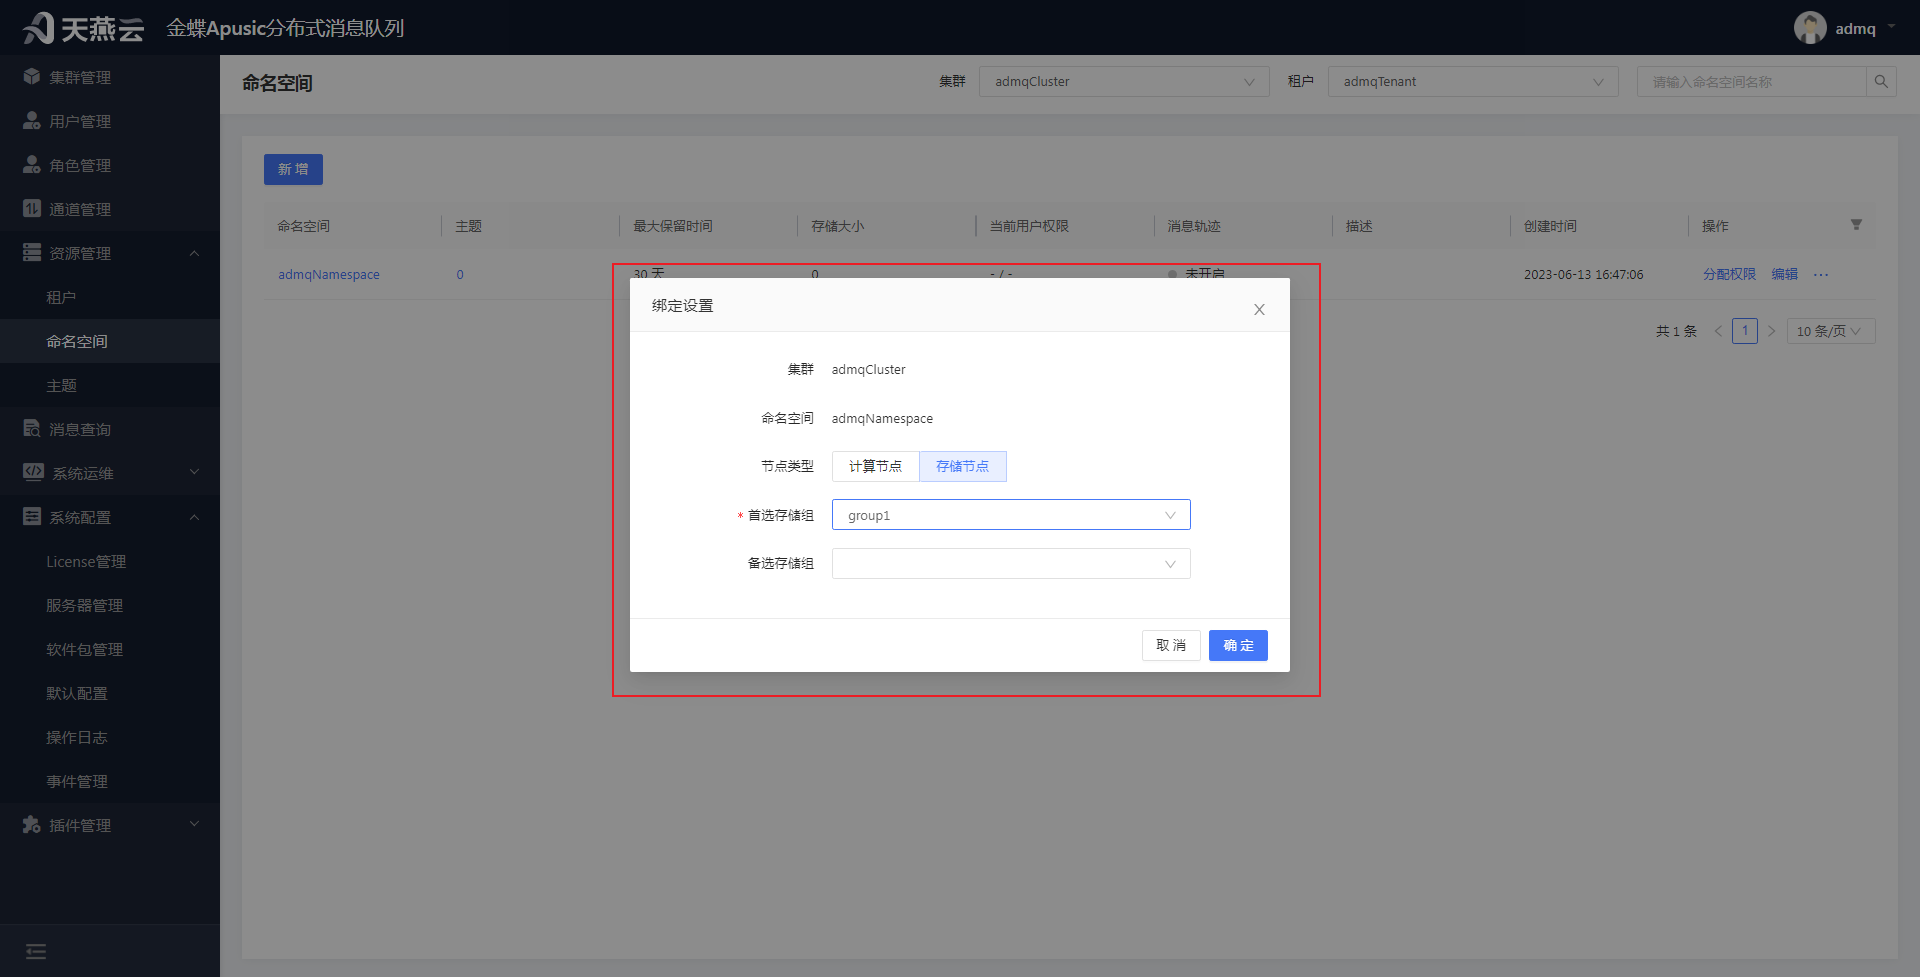Close the 绑定设置 dialog with X

tap(1259, 310)
